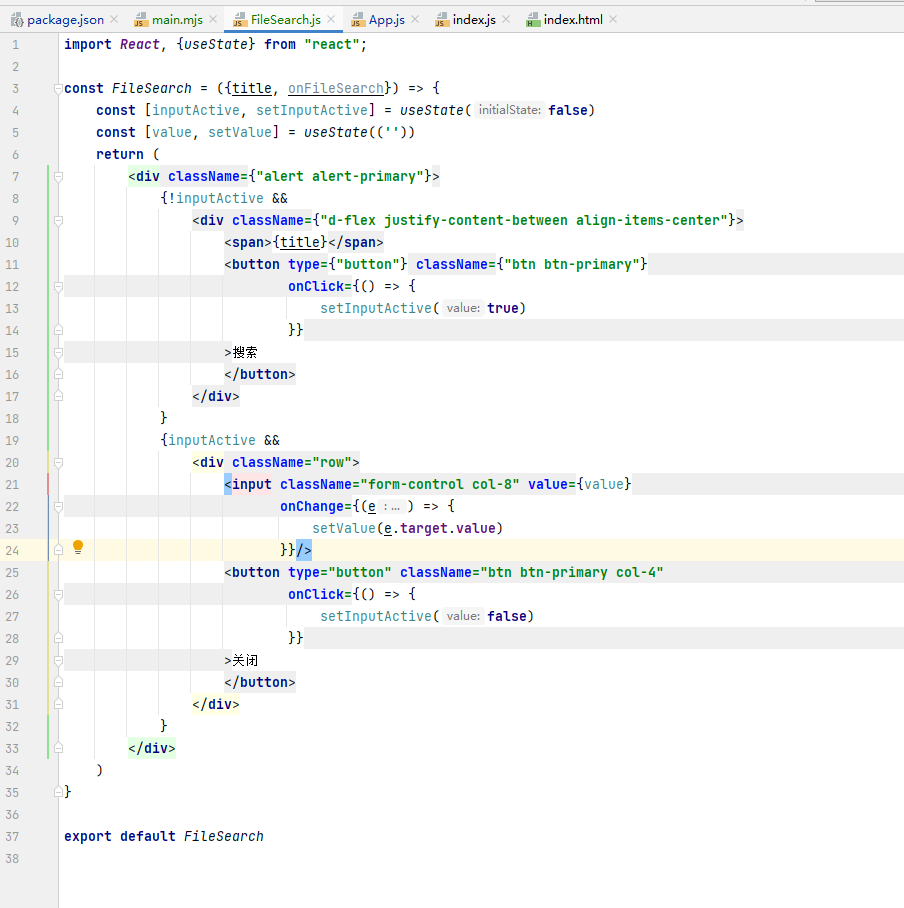The width and height of the screenshot is (904, 908).
Task: Click the index.js JS file icon
Action: click(x=442, y=20)
